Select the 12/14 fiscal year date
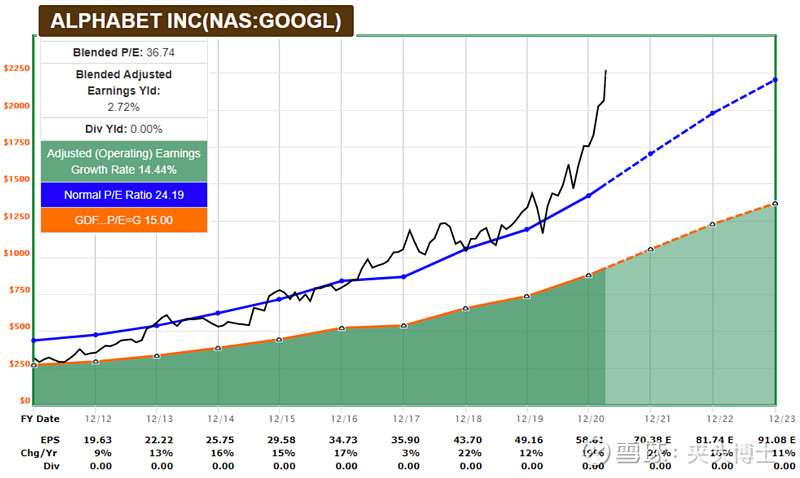The image size is (800, 478). coord(221,419)
